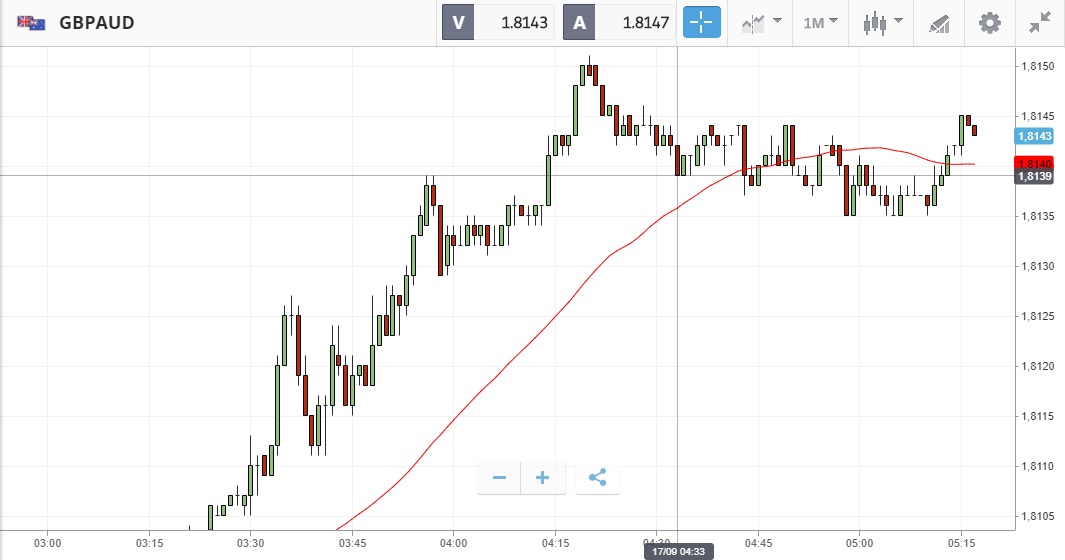Expand the candlestick chart type dropdown
The width and height of the screenshot is (1065, 560).
883,22
